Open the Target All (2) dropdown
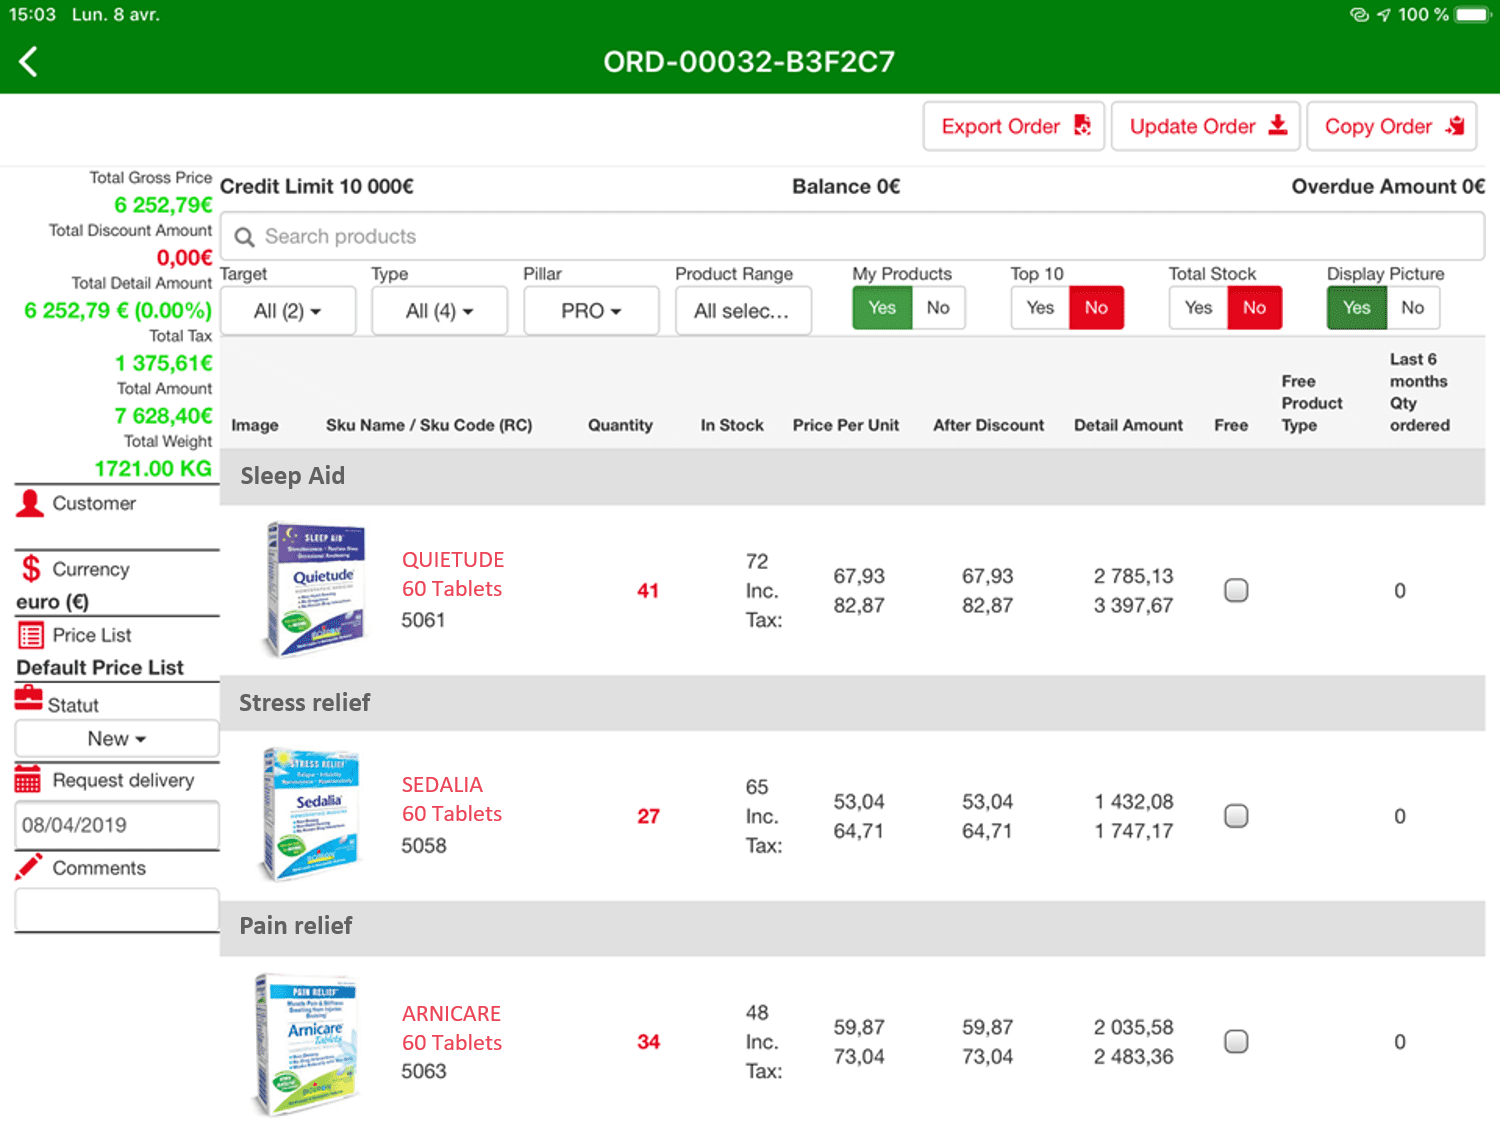 (288, 311)
